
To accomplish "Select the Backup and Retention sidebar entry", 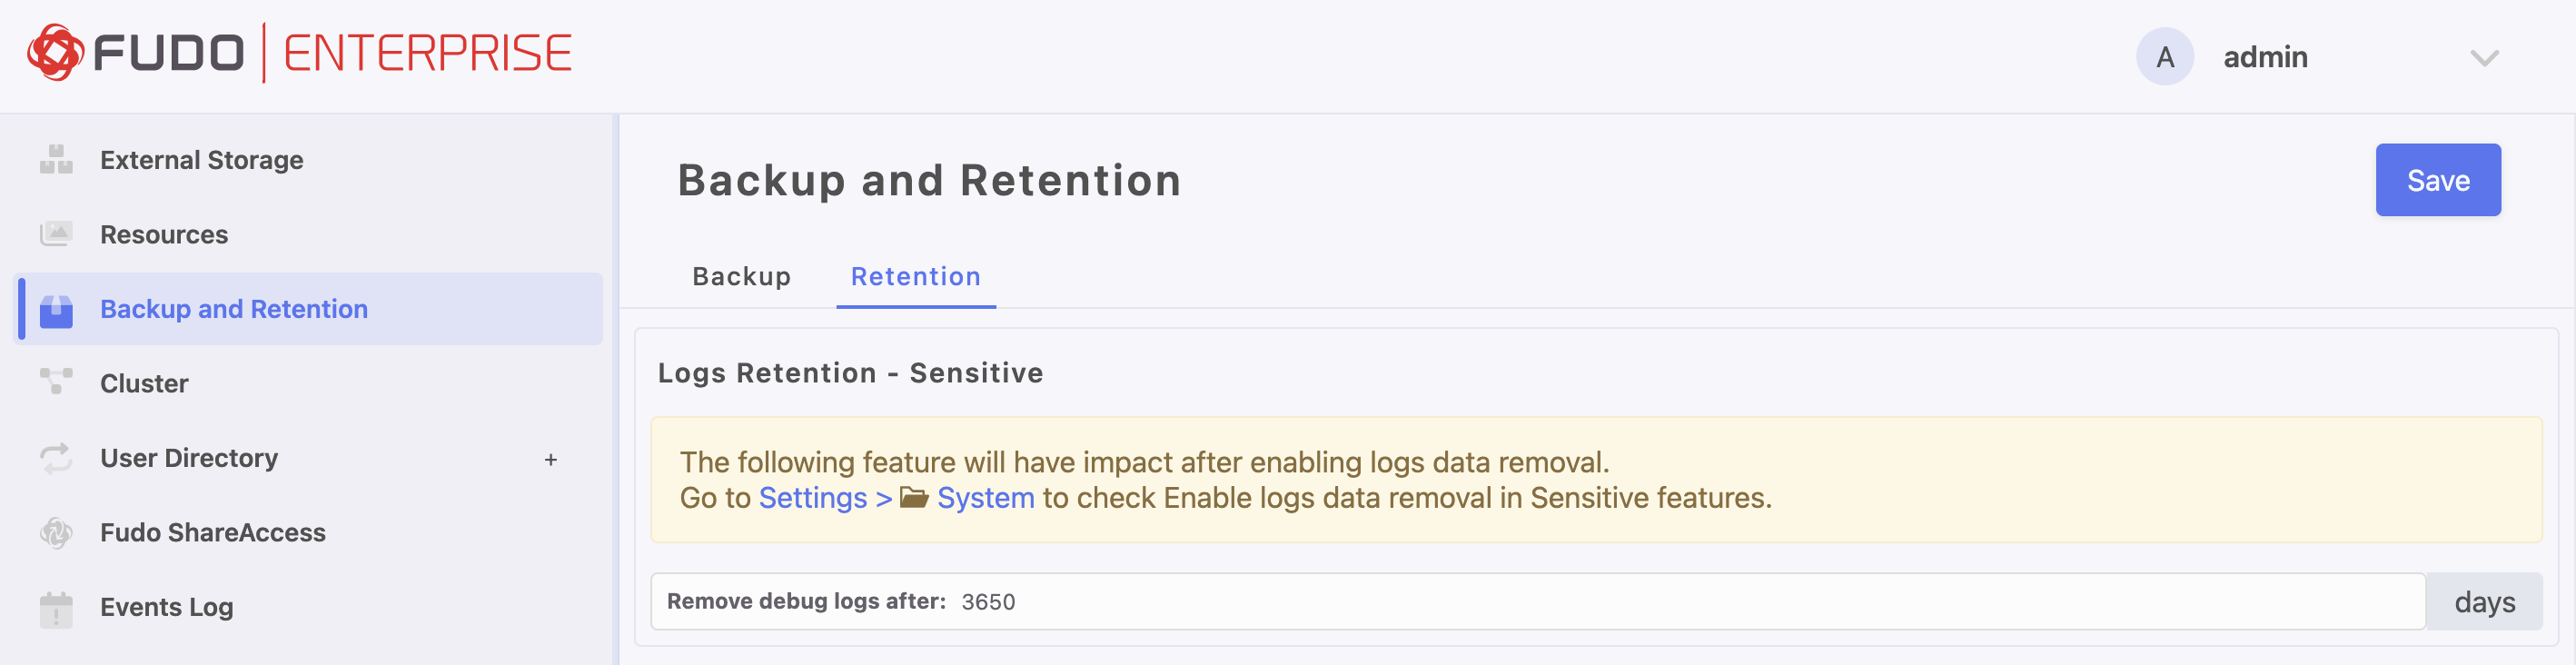I will click(x=233, y=308).
